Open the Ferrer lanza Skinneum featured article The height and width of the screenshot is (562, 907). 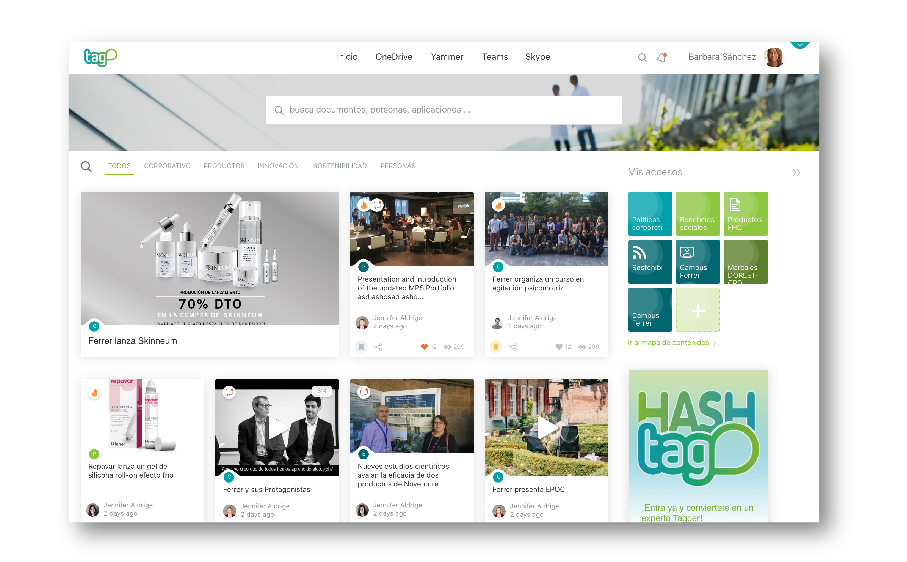133,341
